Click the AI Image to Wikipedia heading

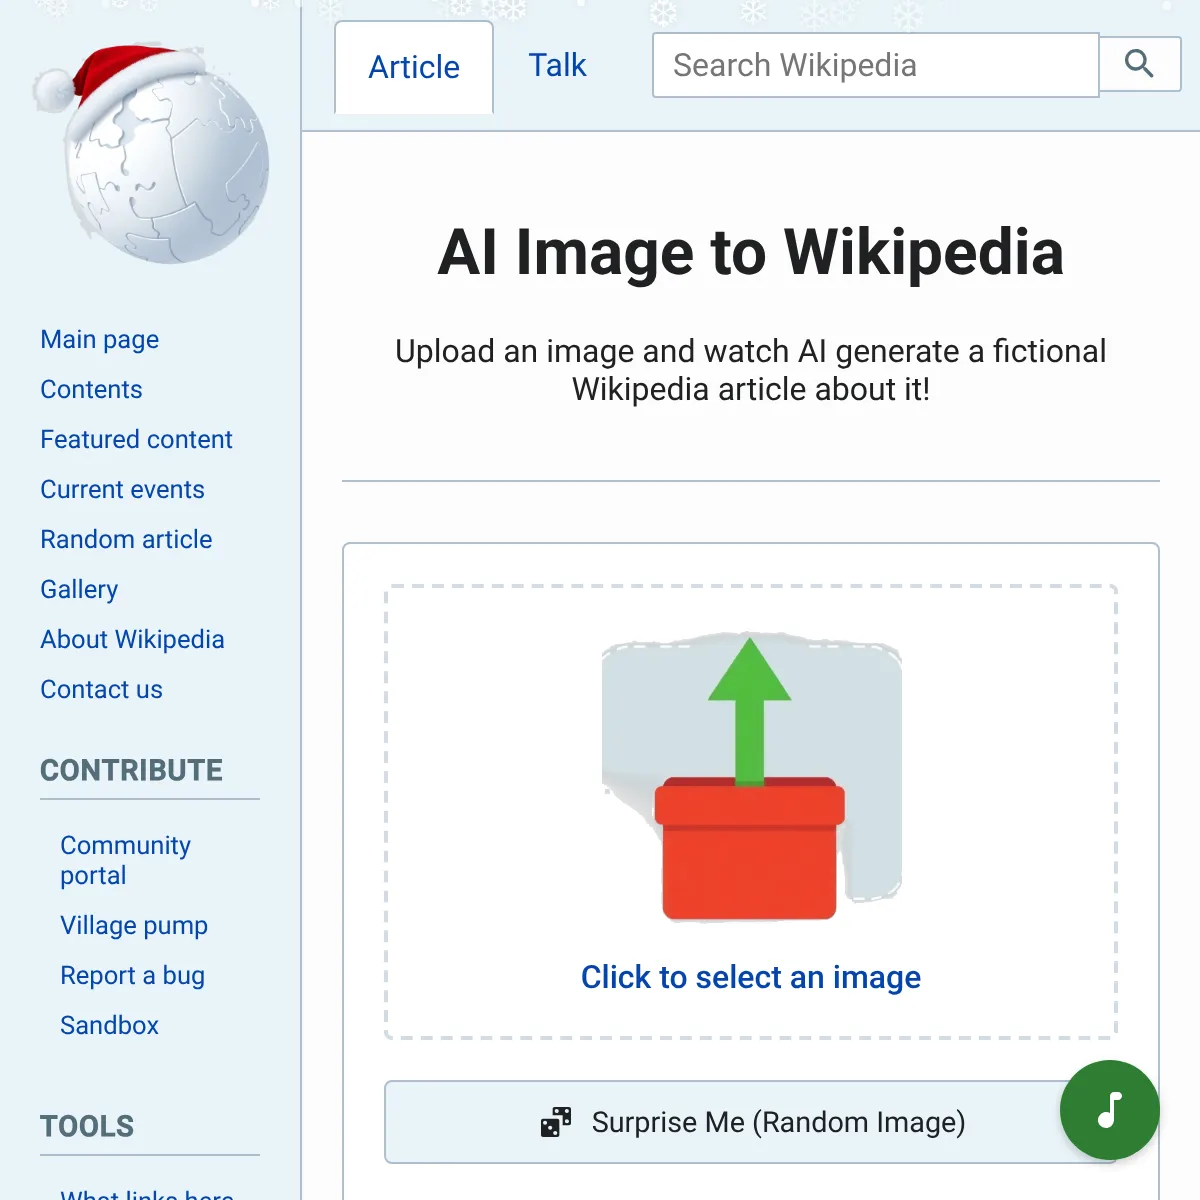click(x=751, y=252)
